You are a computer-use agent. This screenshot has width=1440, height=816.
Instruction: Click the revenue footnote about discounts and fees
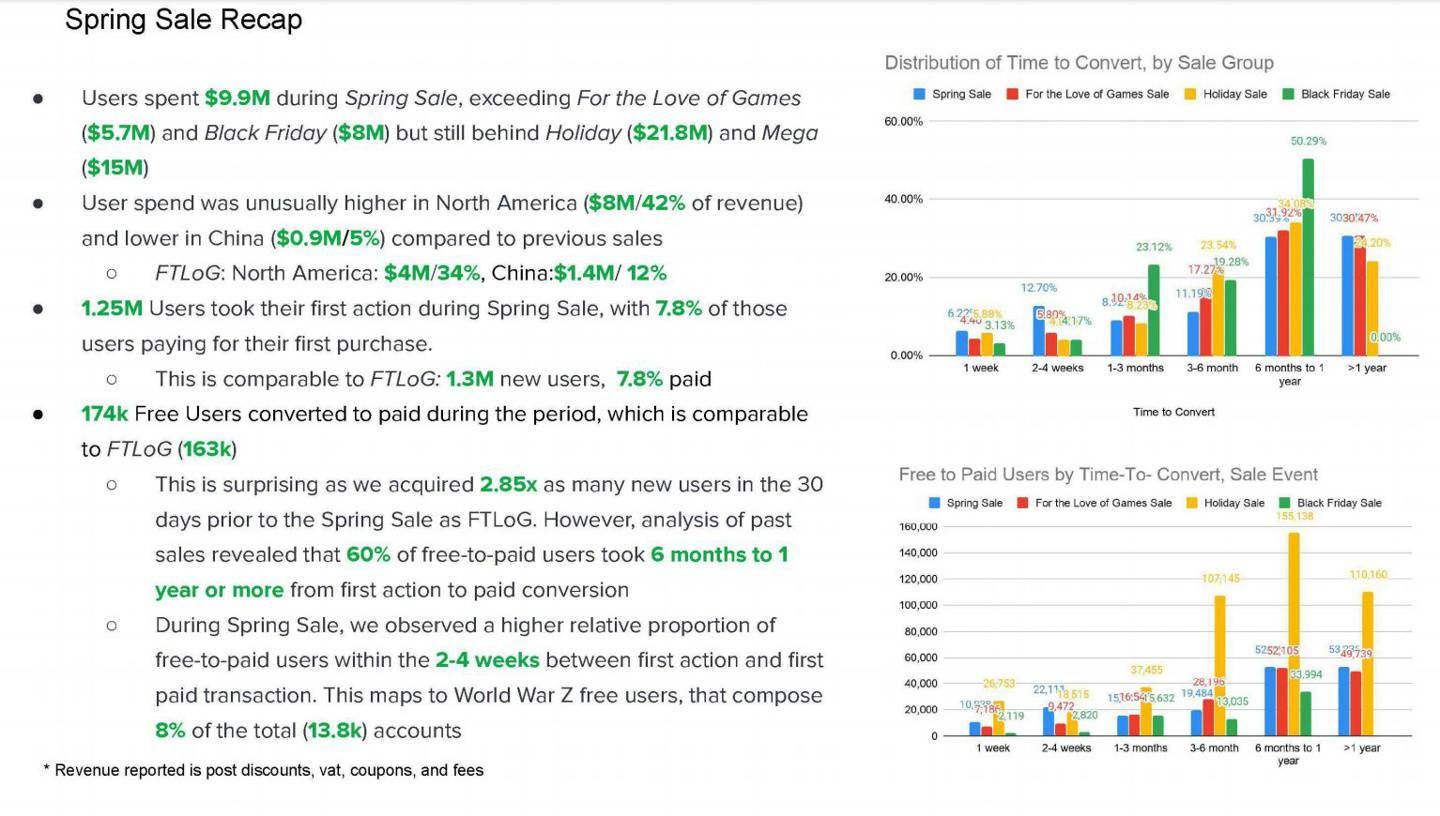pos(264,770)
